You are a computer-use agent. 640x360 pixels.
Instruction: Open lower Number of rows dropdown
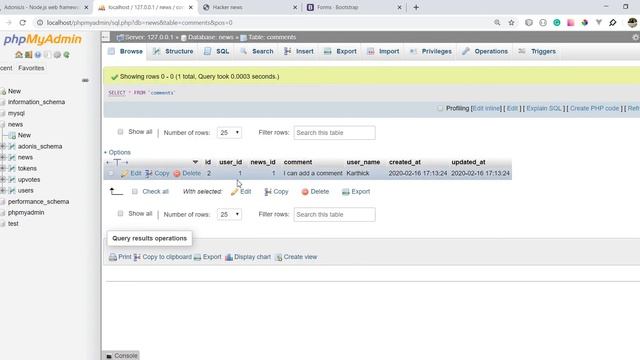(x=229, y=214)
